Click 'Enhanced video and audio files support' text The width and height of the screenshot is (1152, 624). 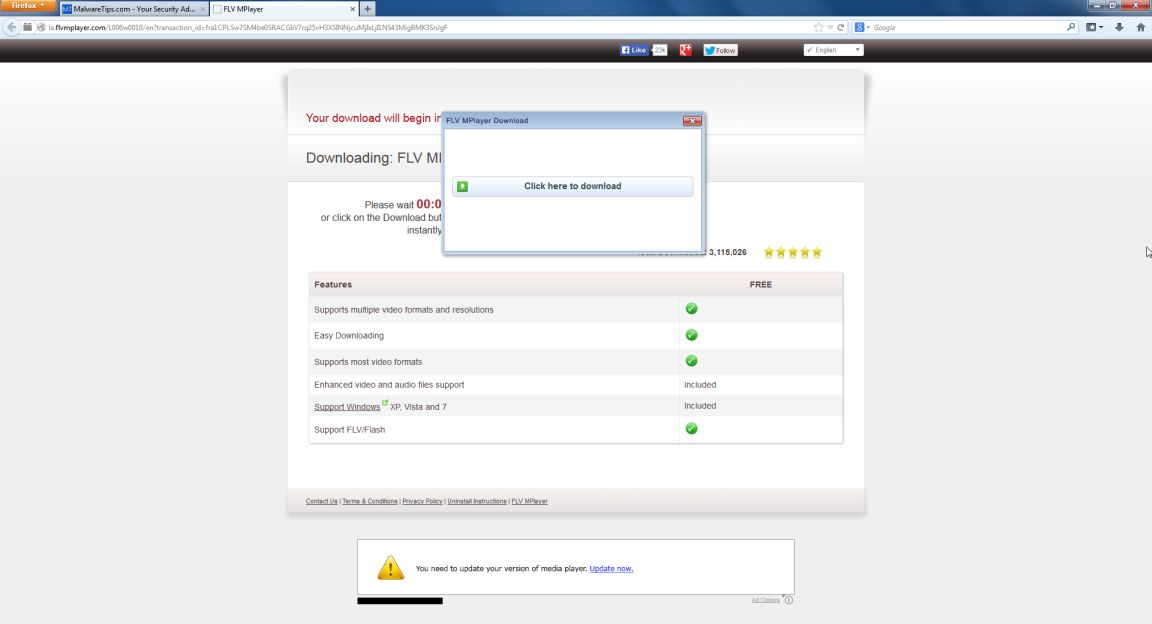click(389, 385)
